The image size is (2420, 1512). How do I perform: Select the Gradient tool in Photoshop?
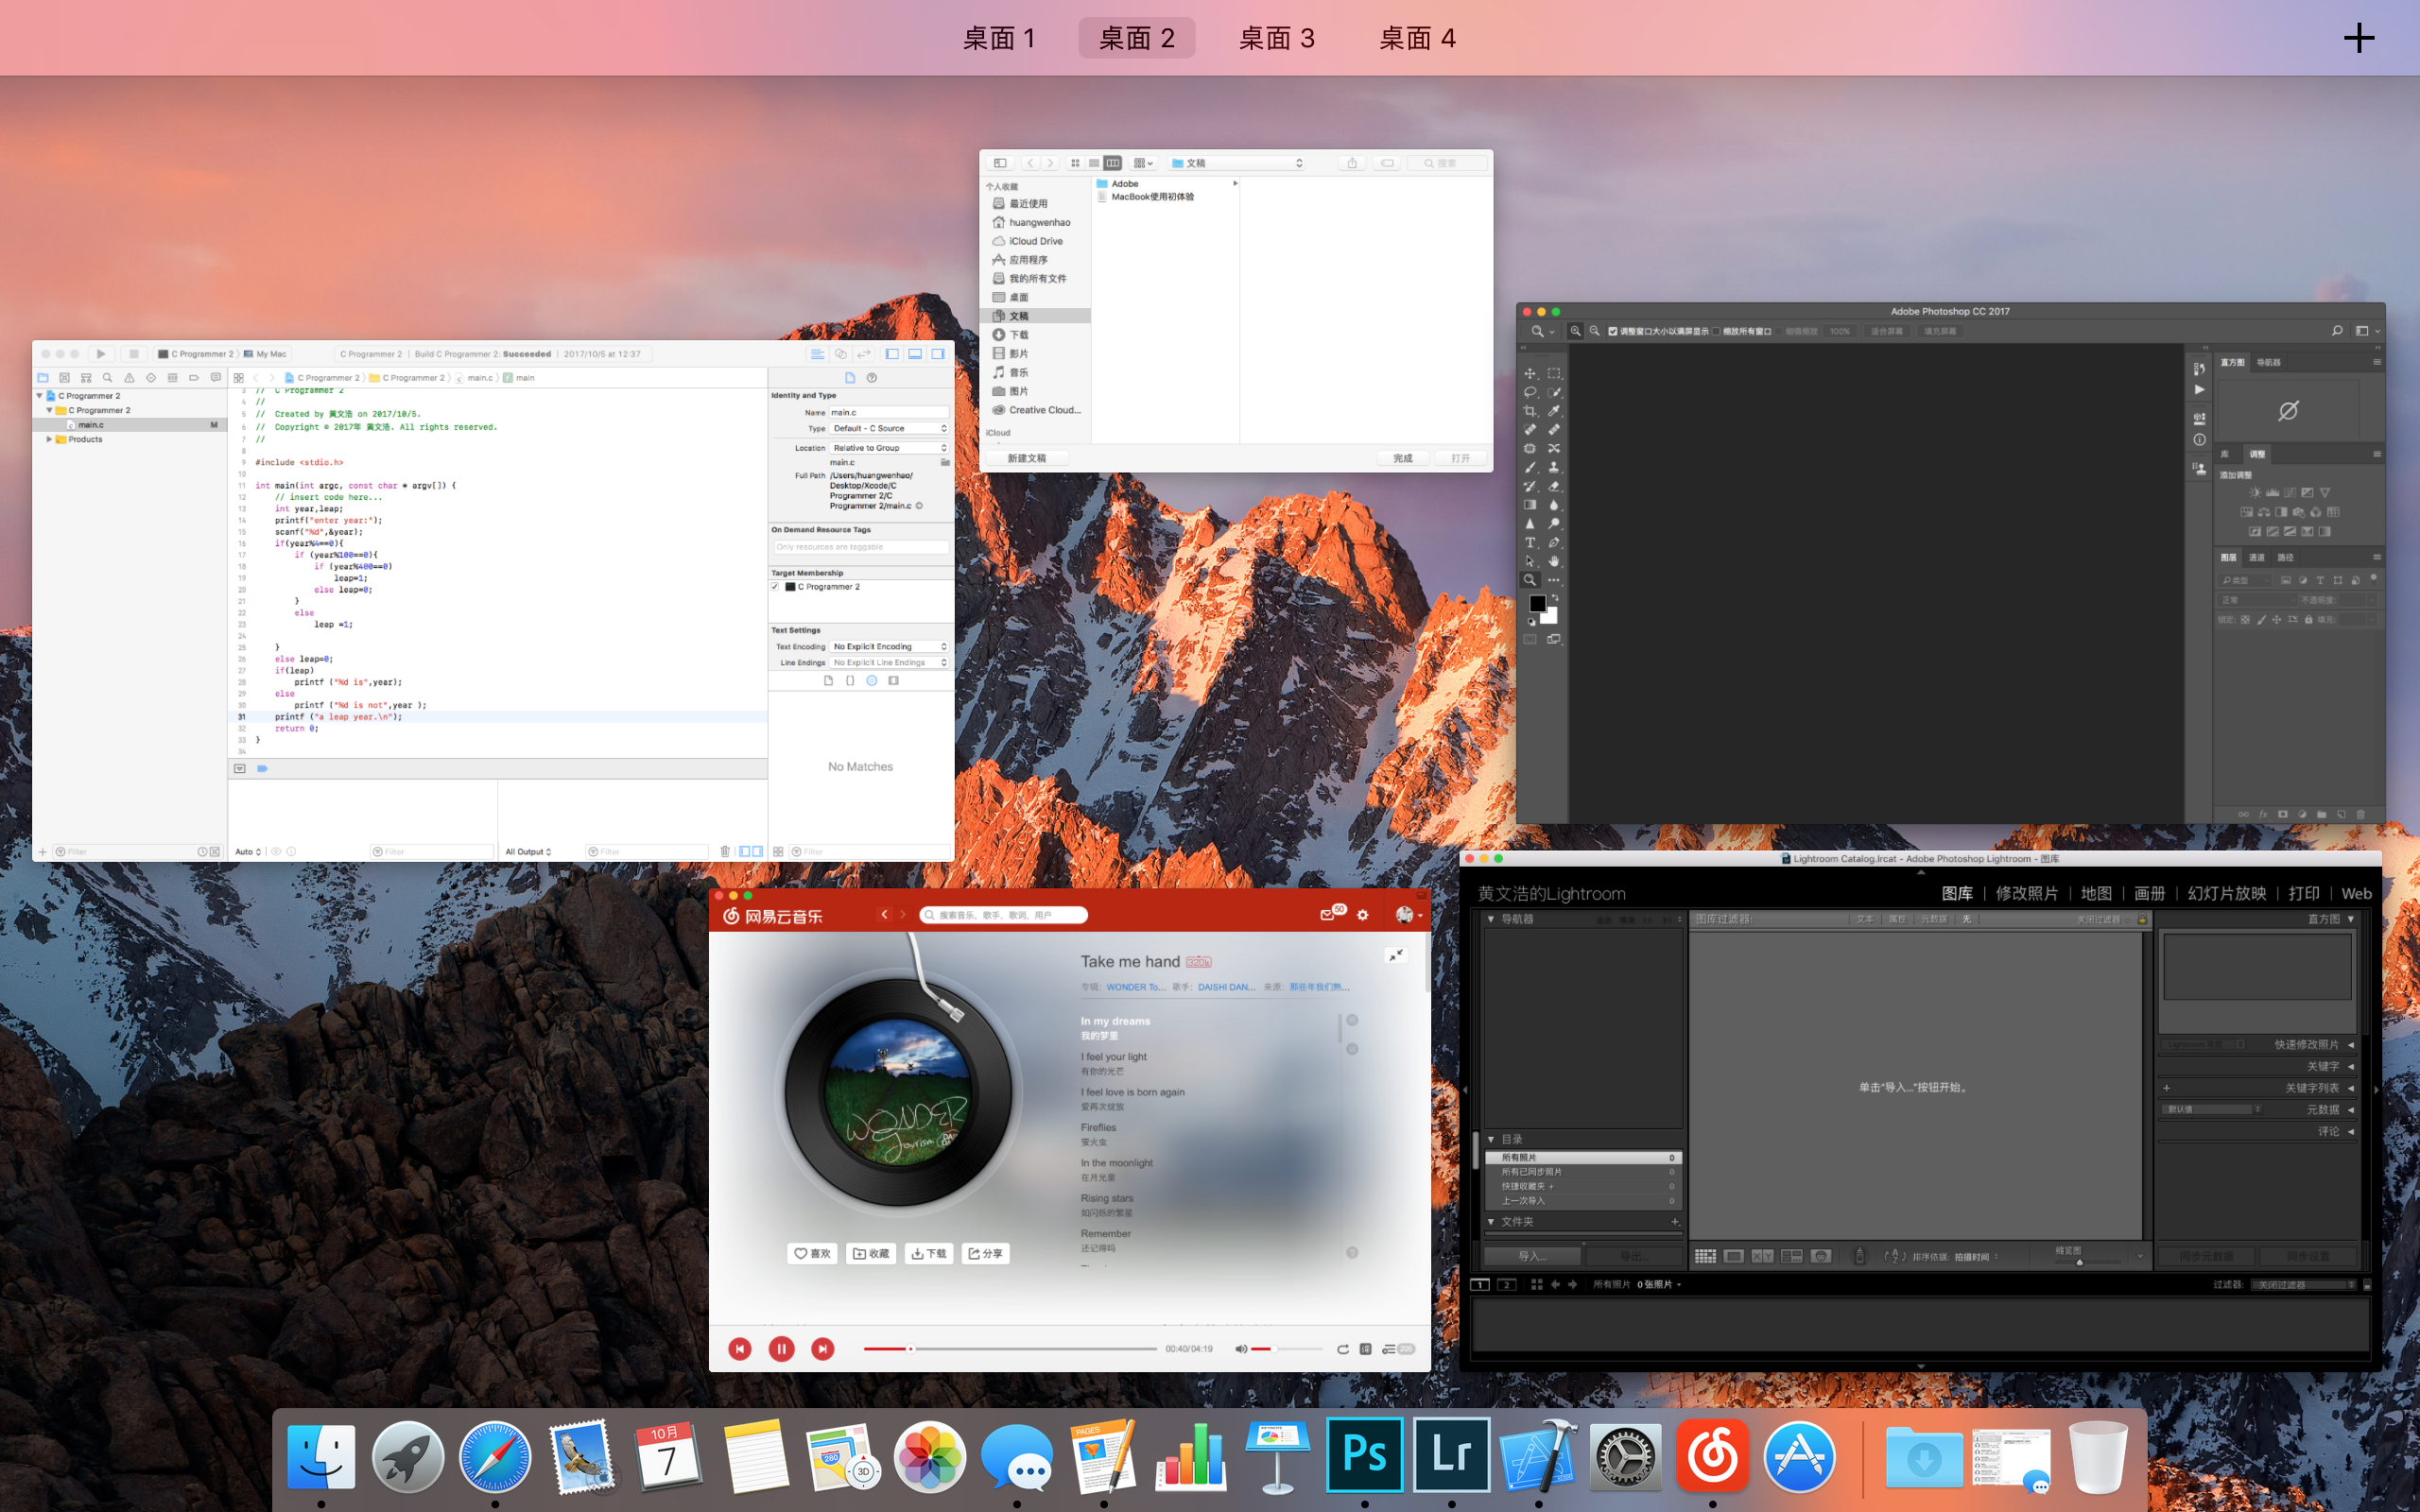pos(1530,505)
